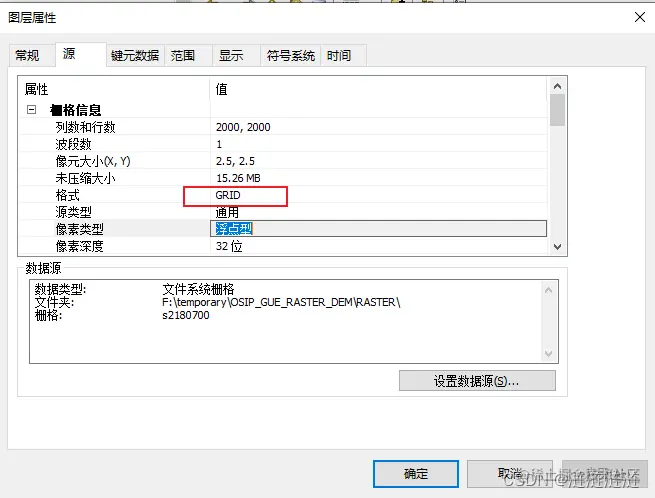Screen dimensions: 655x498
Task: Select the 源 tab
Action: (80, 54)
